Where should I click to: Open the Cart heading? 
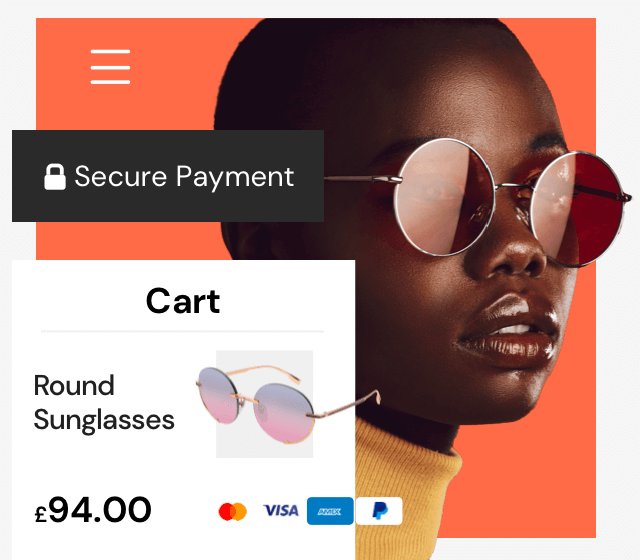pyautogui.click(x=183, y=301)
